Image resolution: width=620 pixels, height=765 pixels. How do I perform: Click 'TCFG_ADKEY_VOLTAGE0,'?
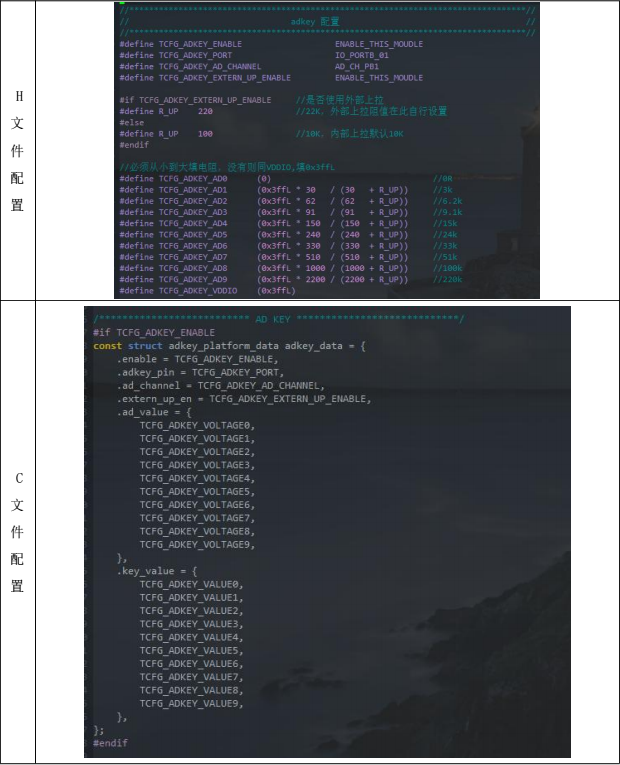pyautogui.click(x=197, y=425)
